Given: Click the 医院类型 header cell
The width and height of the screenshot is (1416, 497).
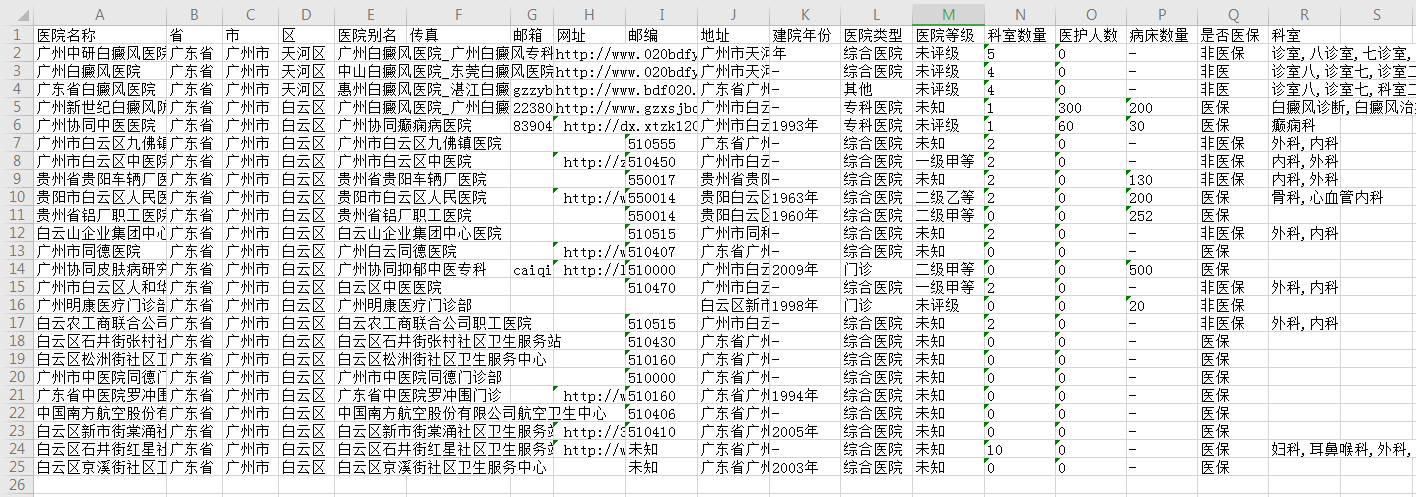Looking at the screenshot, I should coord(876,35).
